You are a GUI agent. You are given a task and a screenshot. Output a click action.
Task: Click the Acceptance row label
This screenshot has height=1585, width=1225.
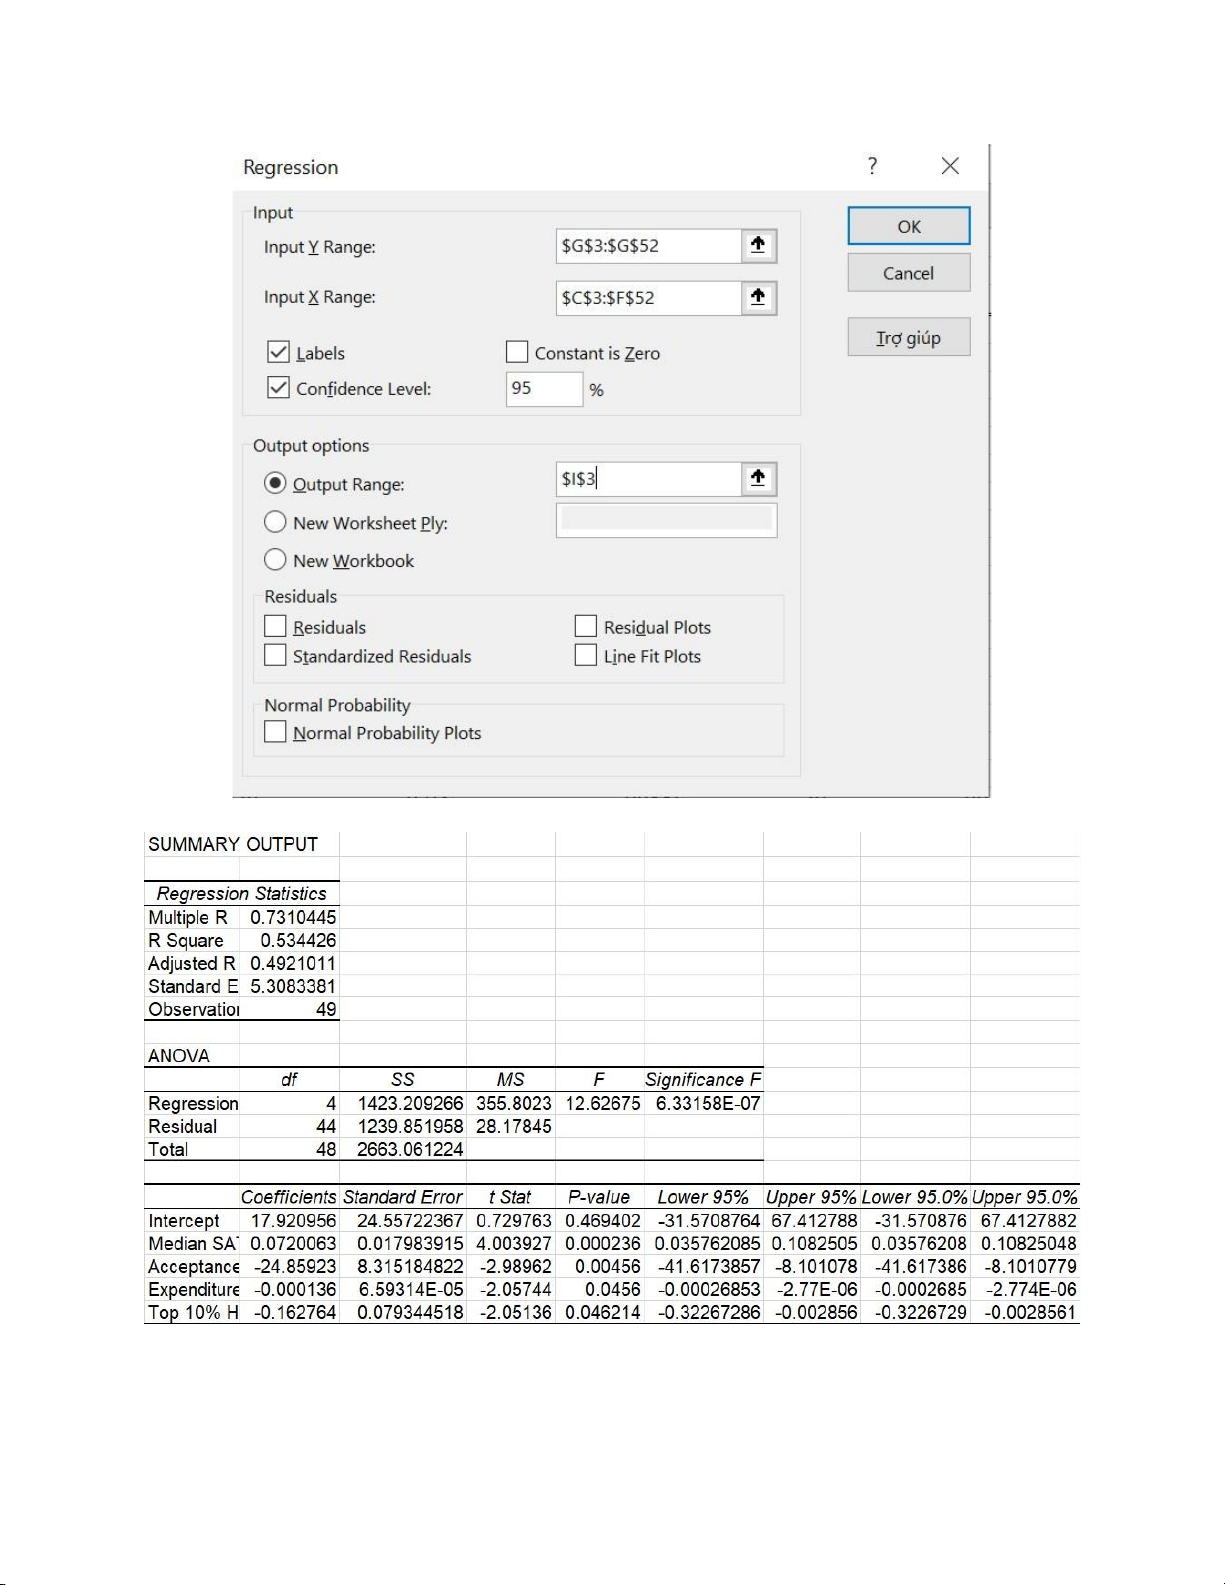[192, 1267]
